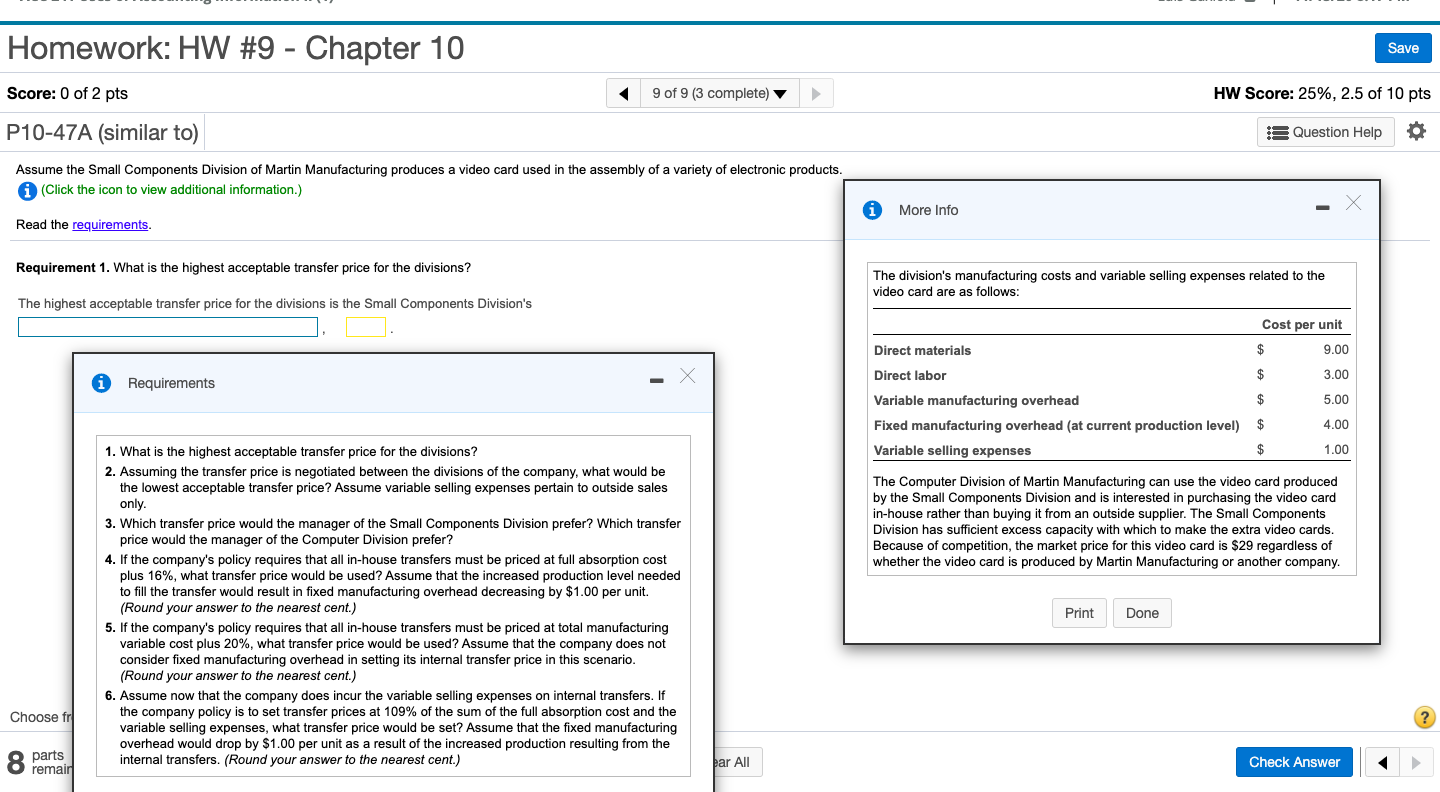Screen dimensions: 1440x792
Task: Select the Direct materials row label
Action: (x=922, y=350)
